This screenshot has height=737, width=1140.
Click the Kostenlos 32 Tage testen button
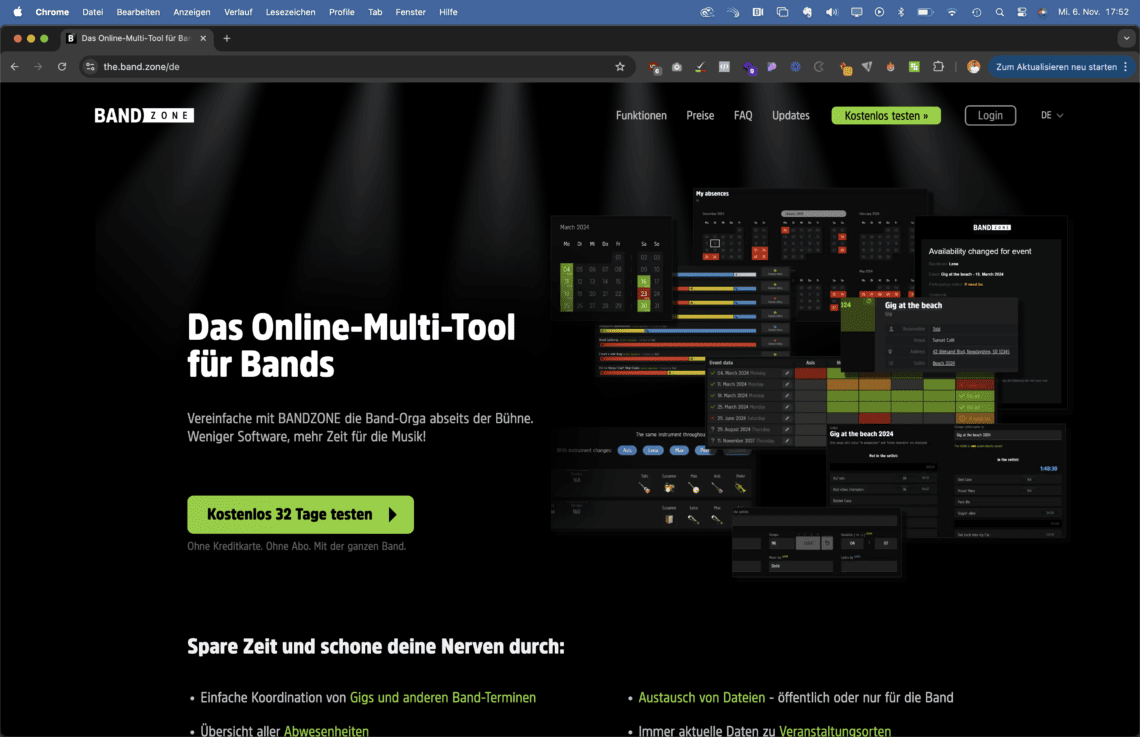coord(300,514)
